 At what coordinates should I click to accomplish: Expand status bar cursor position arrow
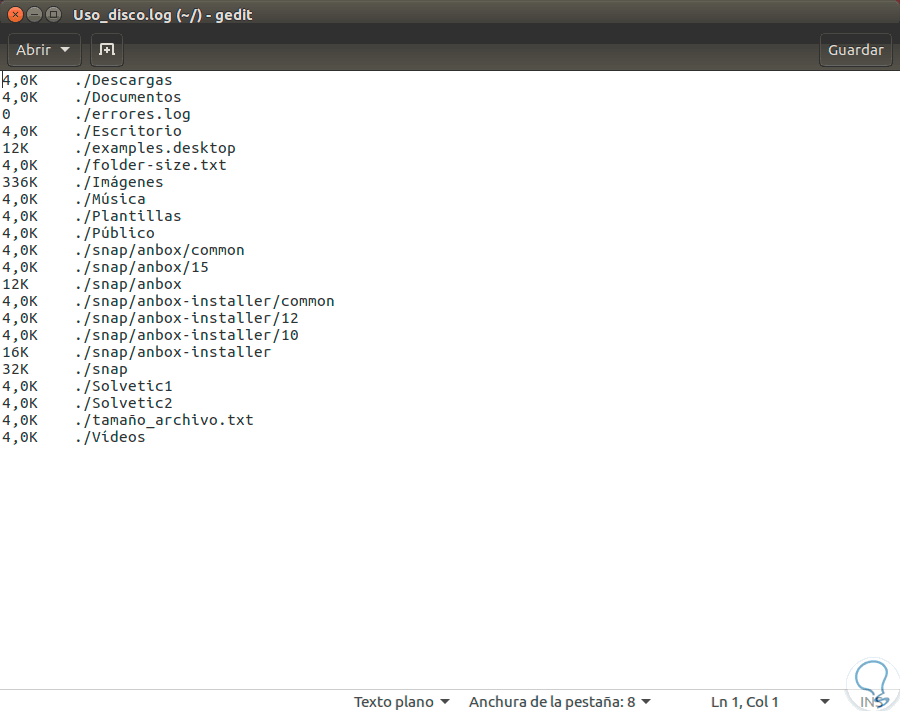825,702
